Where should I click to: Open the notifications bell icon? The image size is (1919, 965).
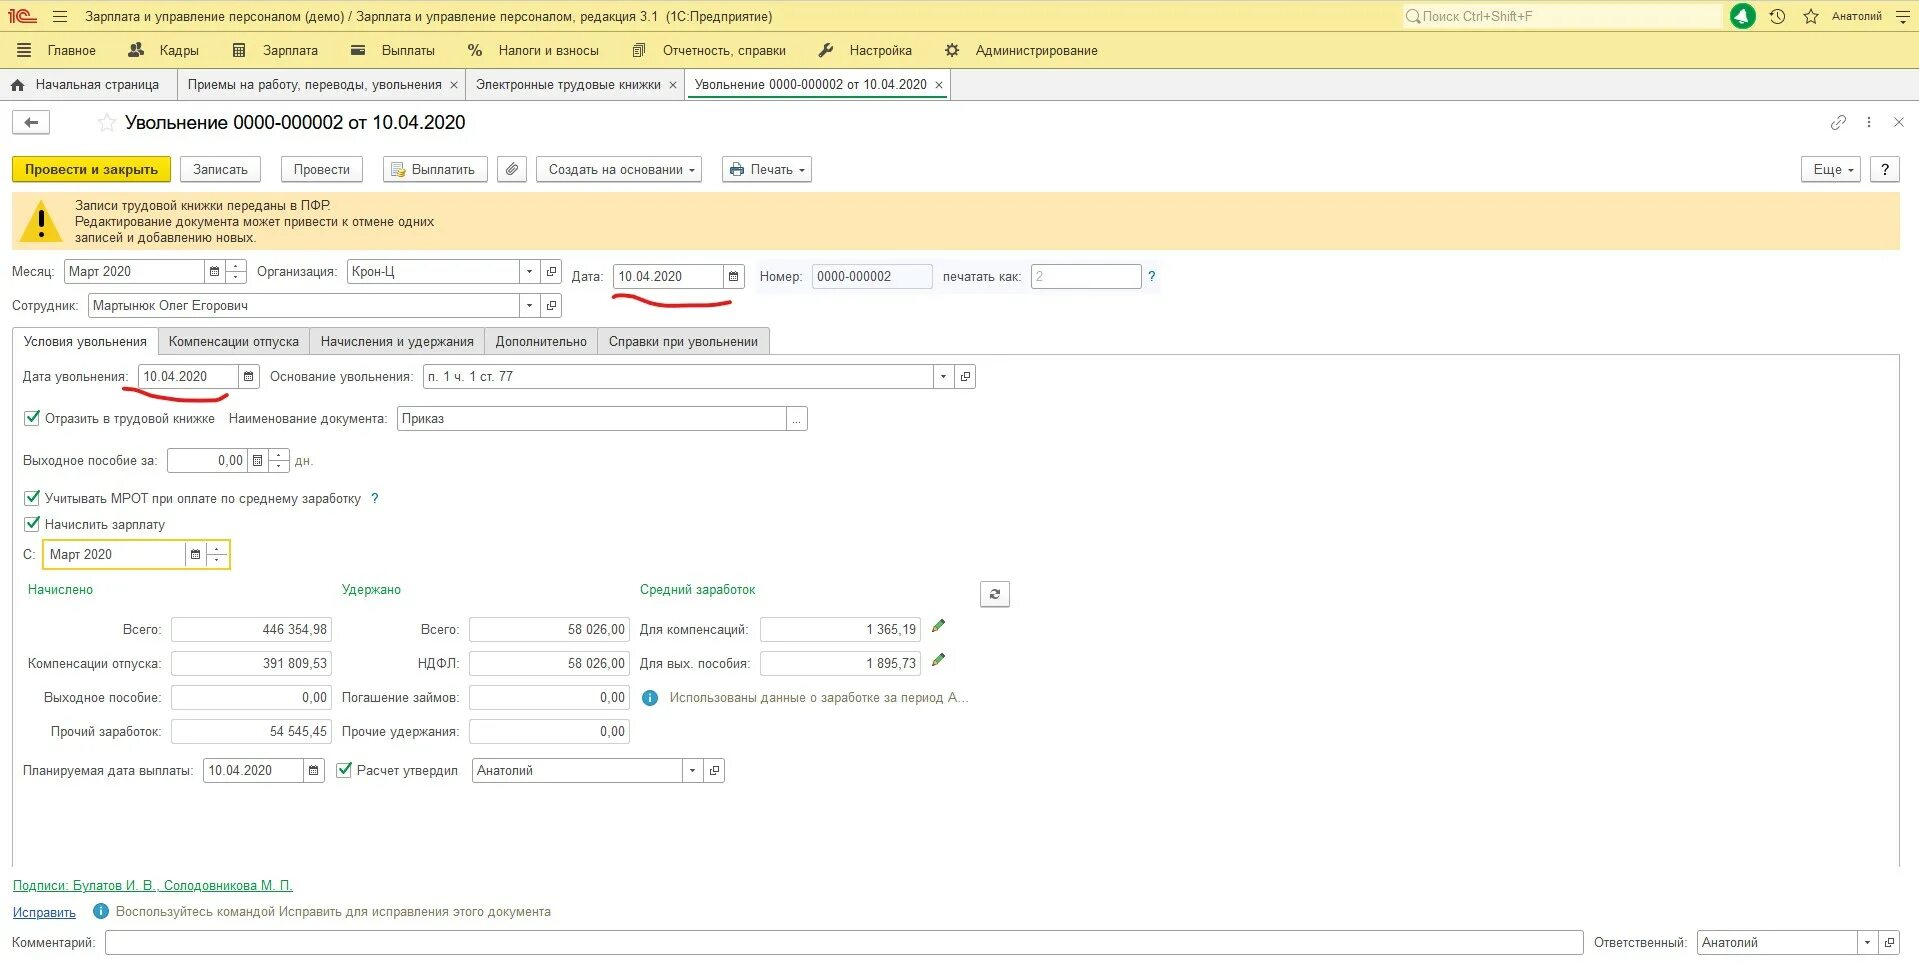click(1743, 16)
